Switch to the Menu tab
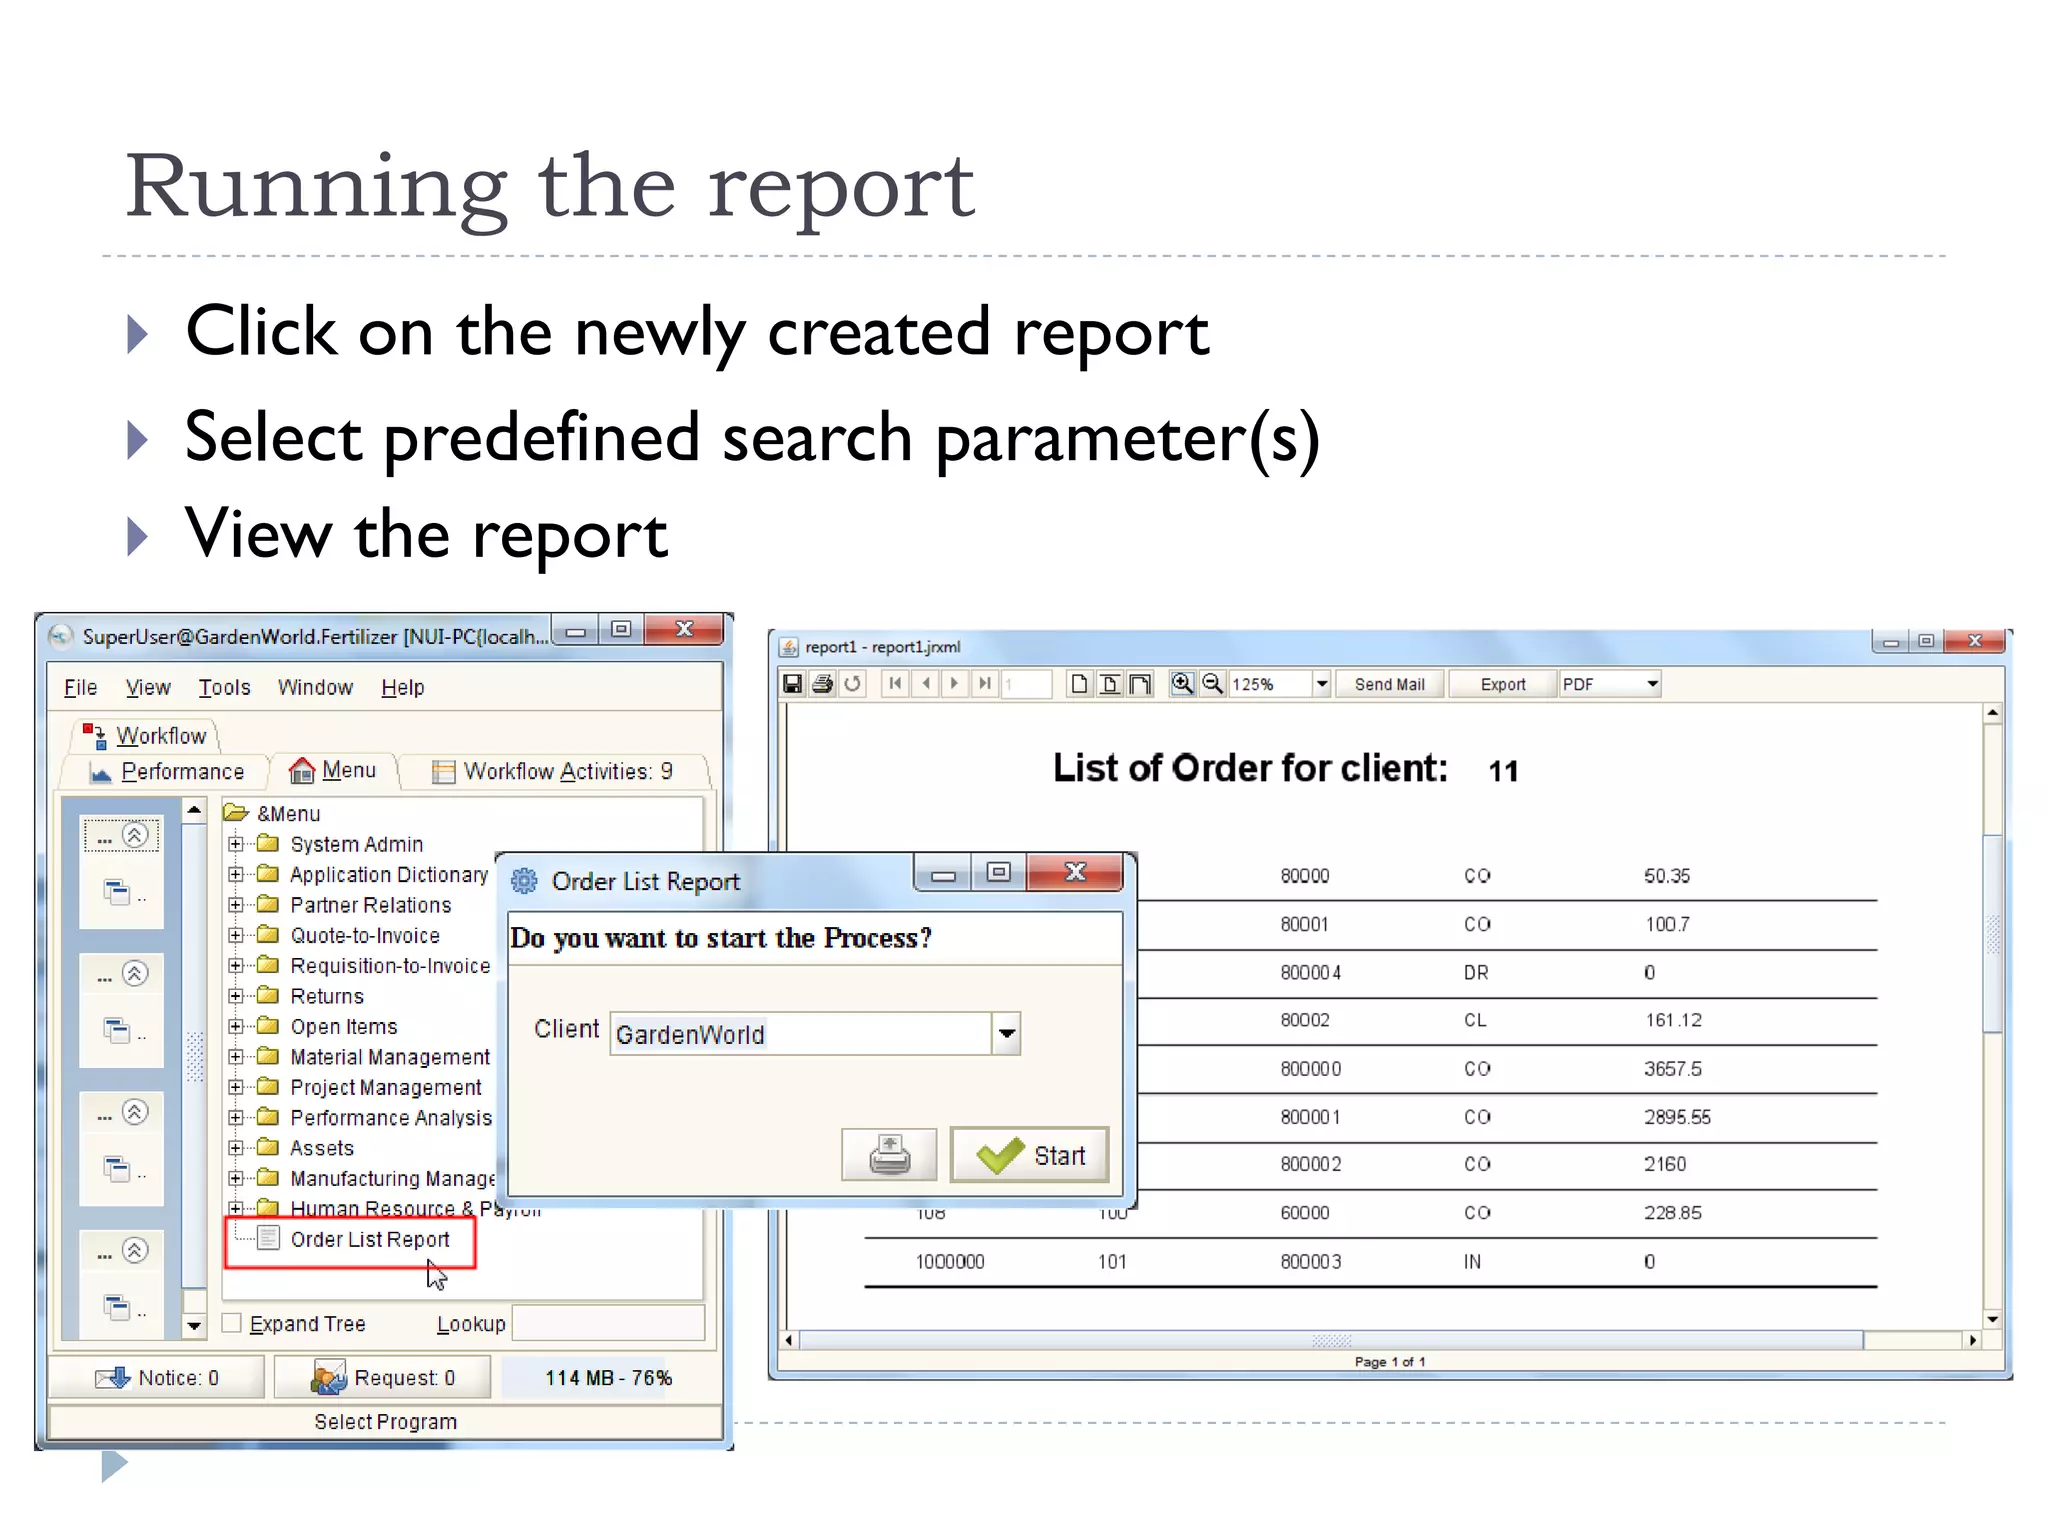Screen dimensions: 2048x1536 333,770
